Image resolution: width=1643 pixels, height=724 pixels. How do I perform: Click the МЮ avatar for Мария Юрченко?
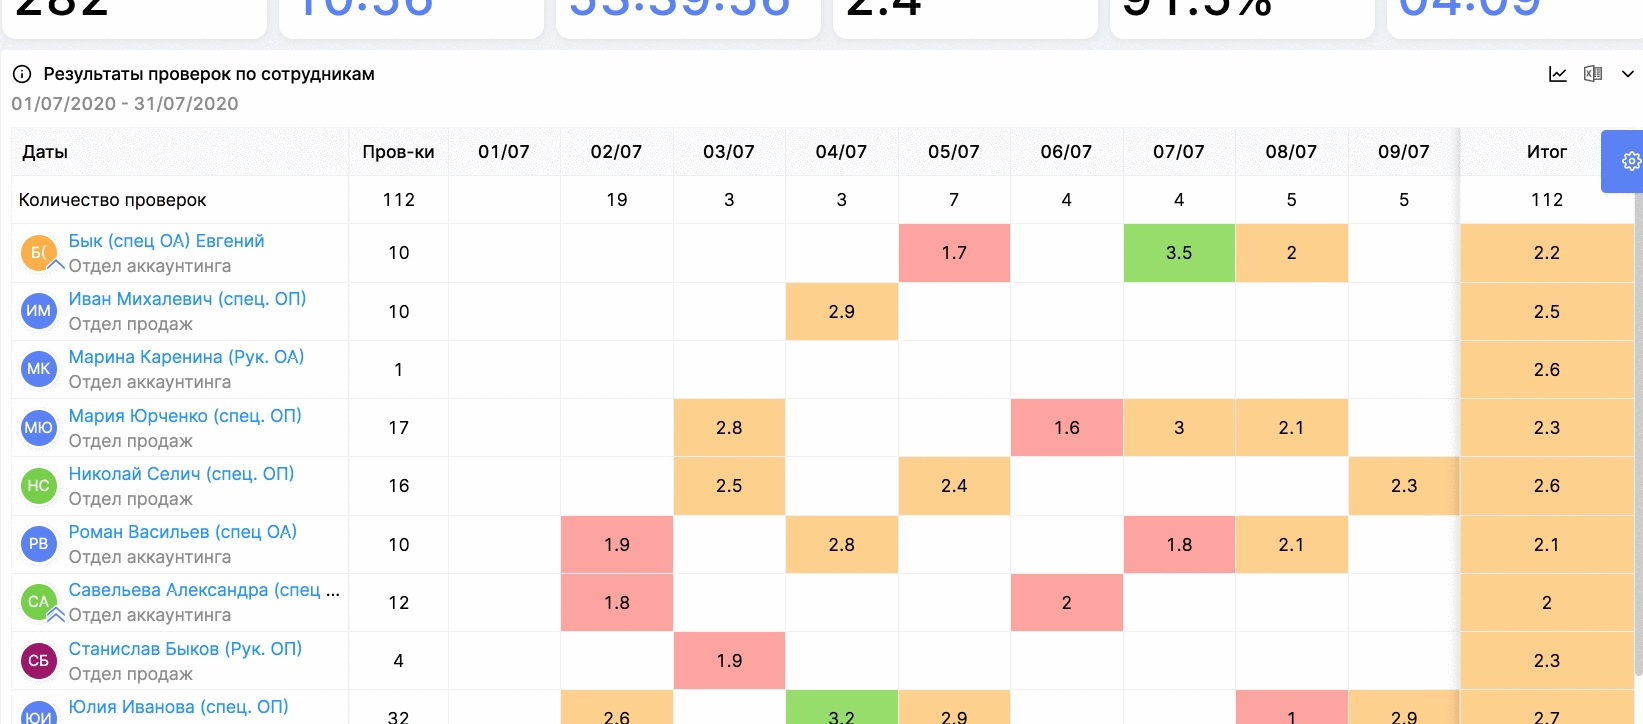click(38, 428)
